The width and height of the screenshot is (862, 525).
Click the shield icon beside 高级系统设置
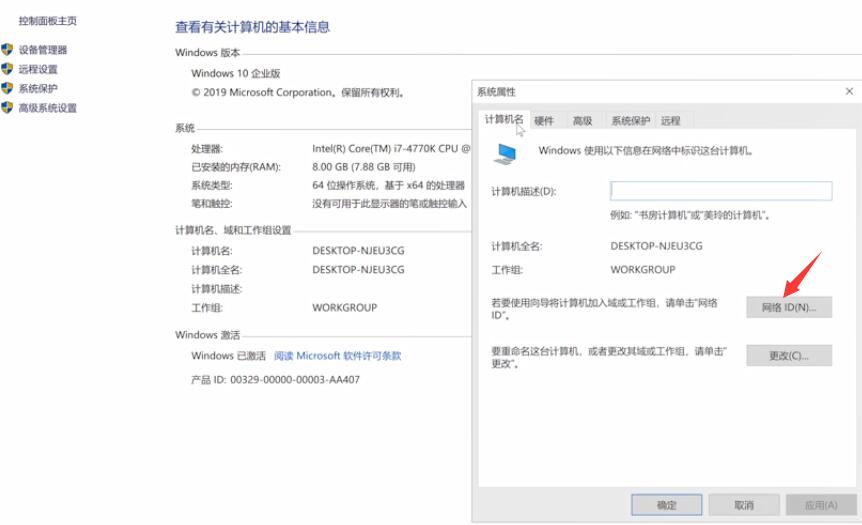point(7,107)
